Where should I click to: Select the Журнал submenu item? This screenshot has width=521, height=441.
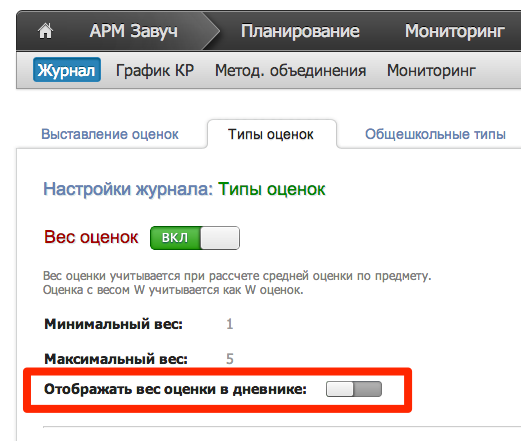click(67, 70)
